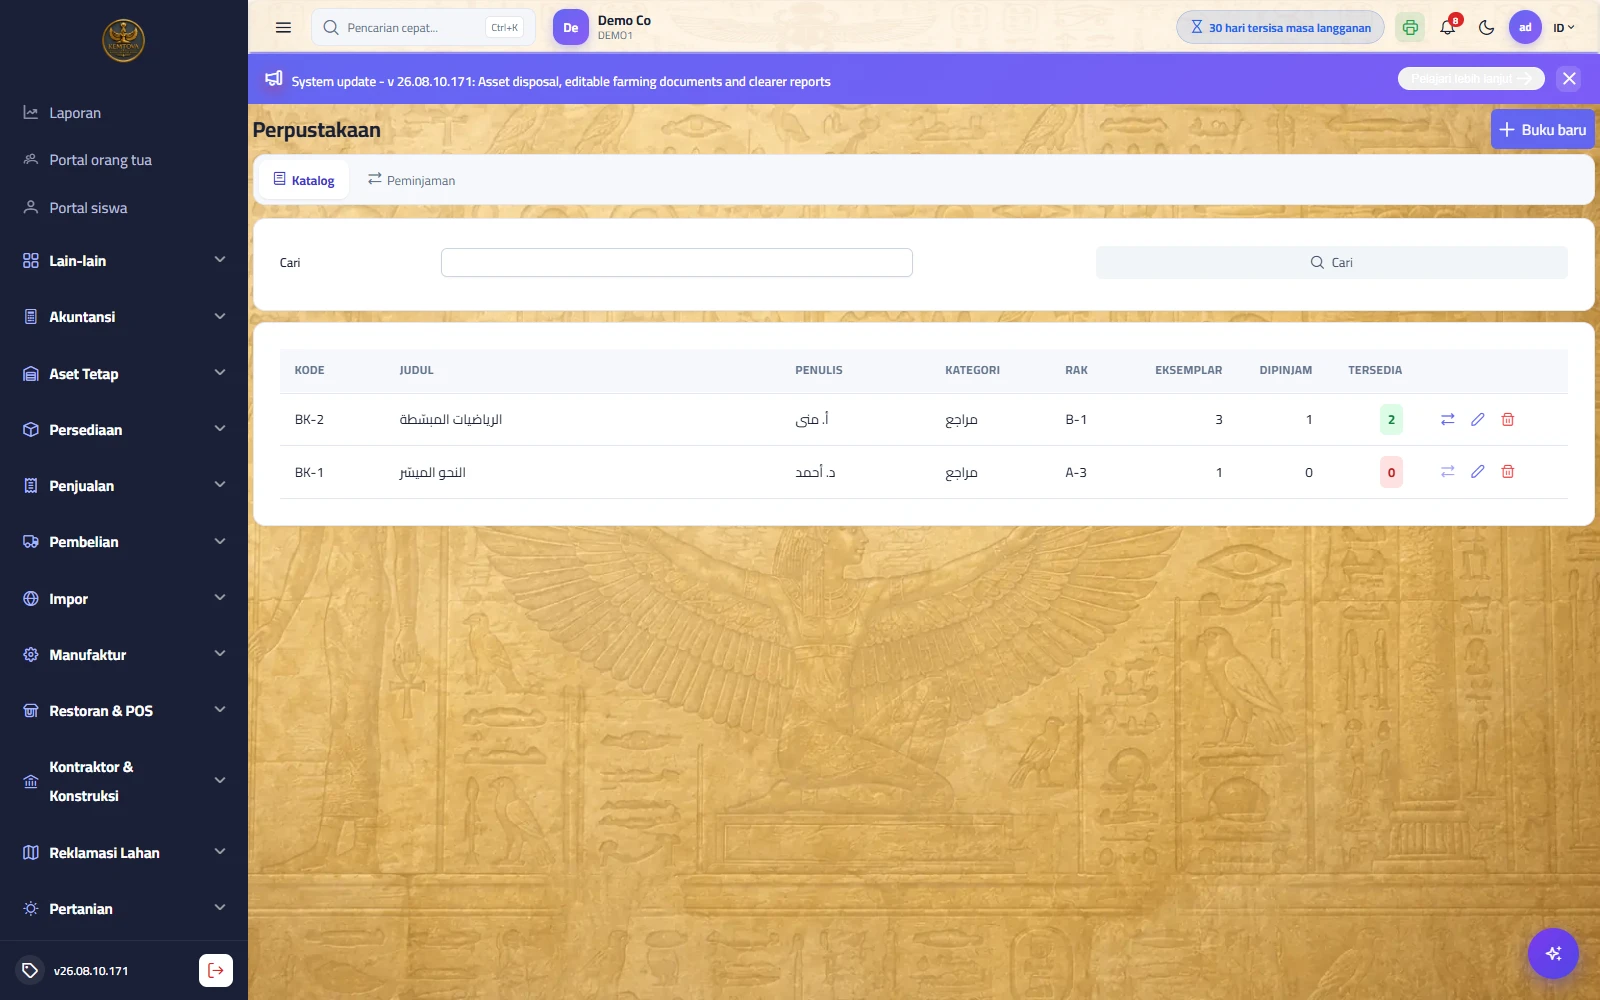The image size is (1600, 1000).
Task: Open notifications bell
Action: pos(1448,28)
